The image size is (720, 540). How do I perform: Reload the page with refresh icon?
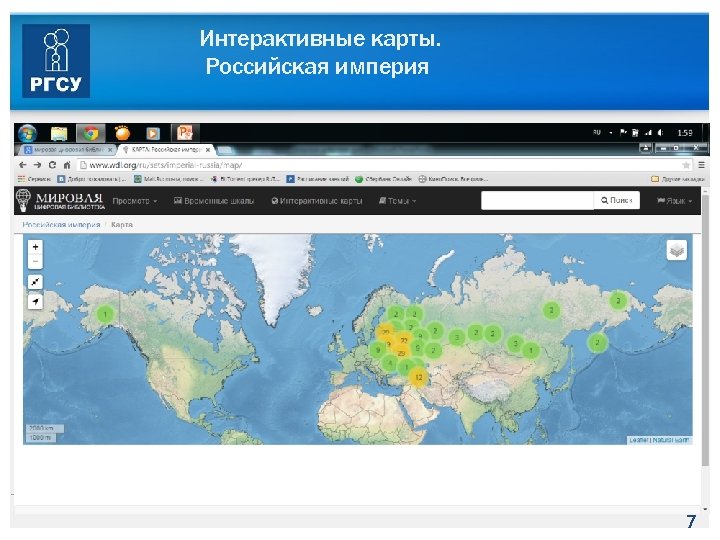(52, 165)
